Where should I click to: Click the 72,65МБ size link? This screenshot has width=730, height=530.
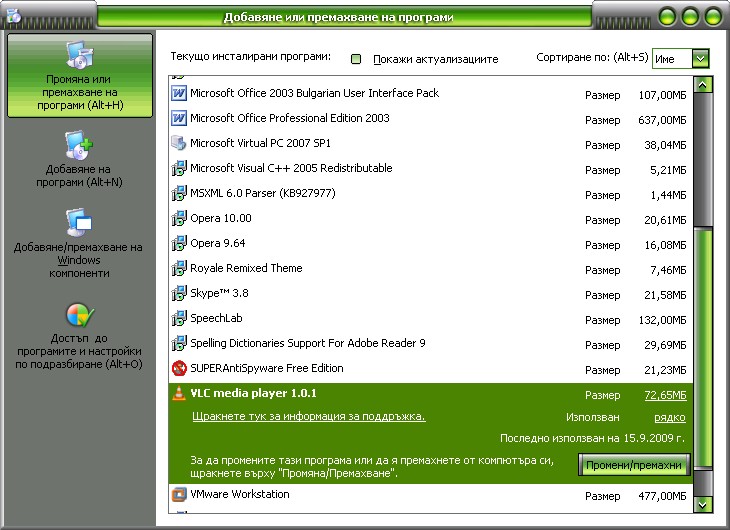(x=665, y=395)
